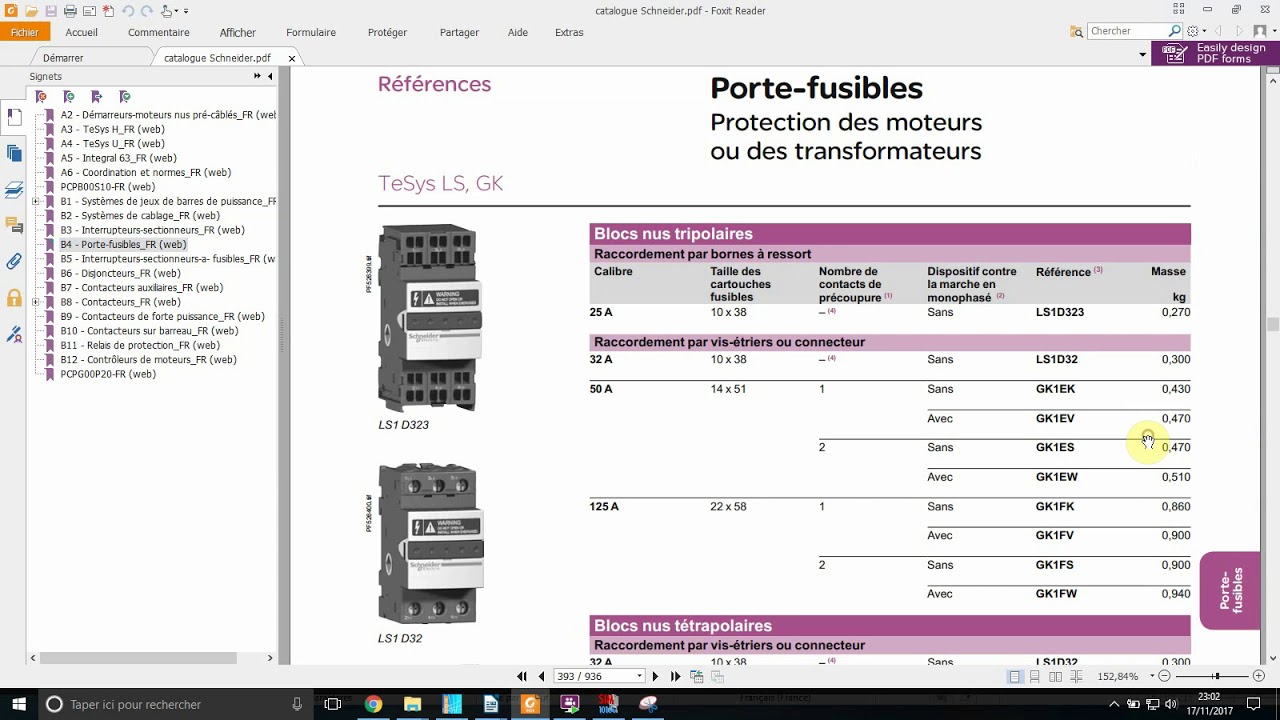Click the Cortana search box on taskbar
Viewport: 1280px width, 720px height.
[176, 704]
